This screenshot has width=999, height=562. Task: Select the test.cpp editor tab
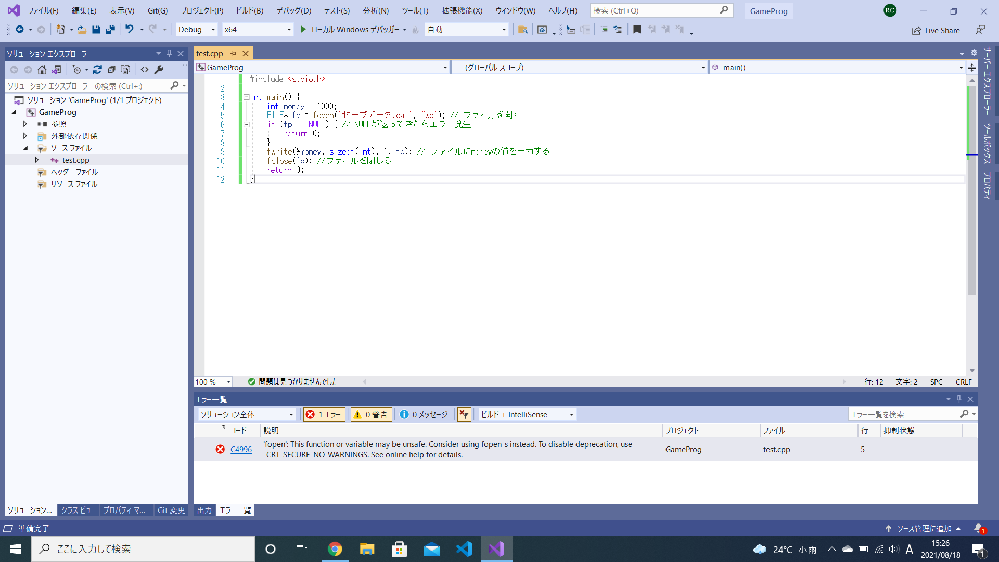click(211, 52)
